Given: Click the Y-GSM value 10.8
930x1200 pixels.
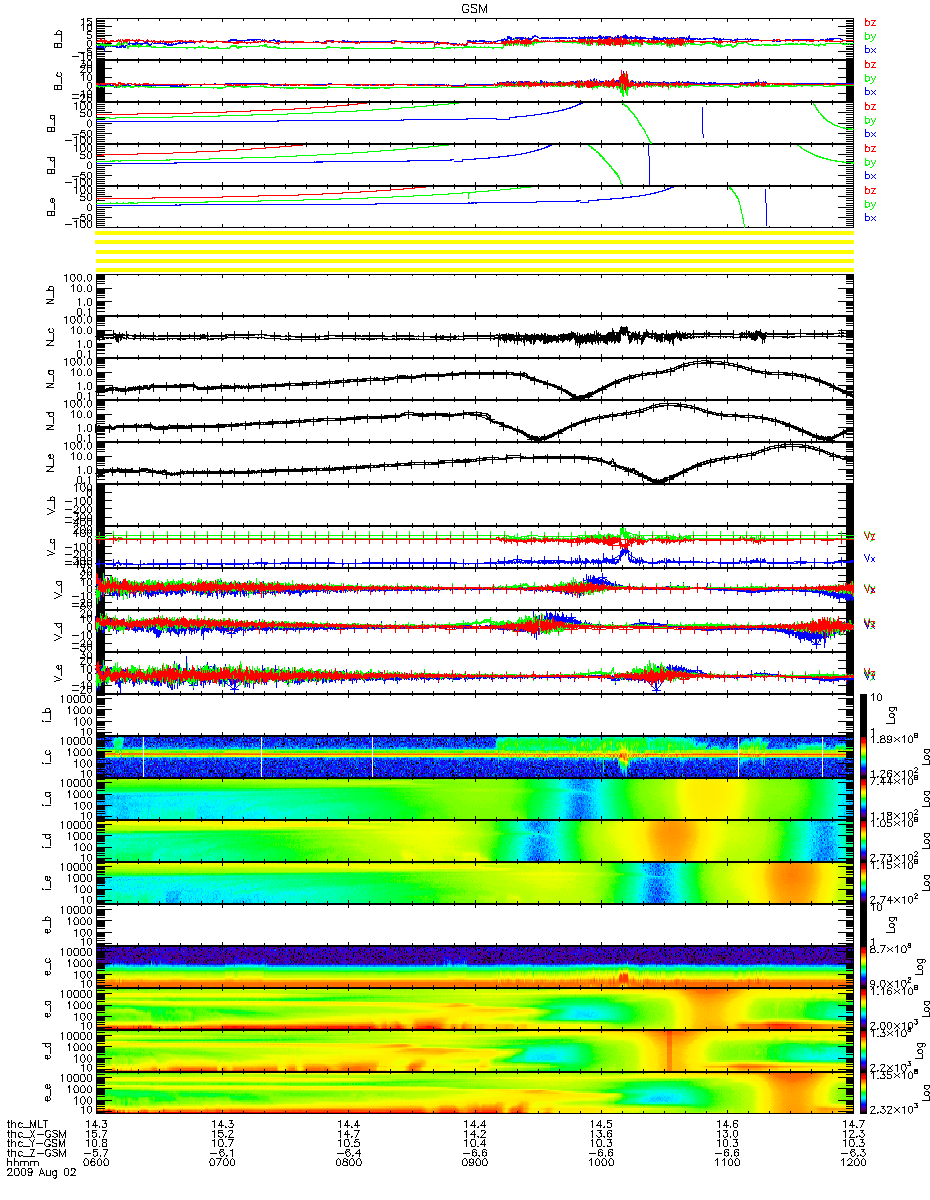Looking at the screenshot, I should coord(97,1144).
